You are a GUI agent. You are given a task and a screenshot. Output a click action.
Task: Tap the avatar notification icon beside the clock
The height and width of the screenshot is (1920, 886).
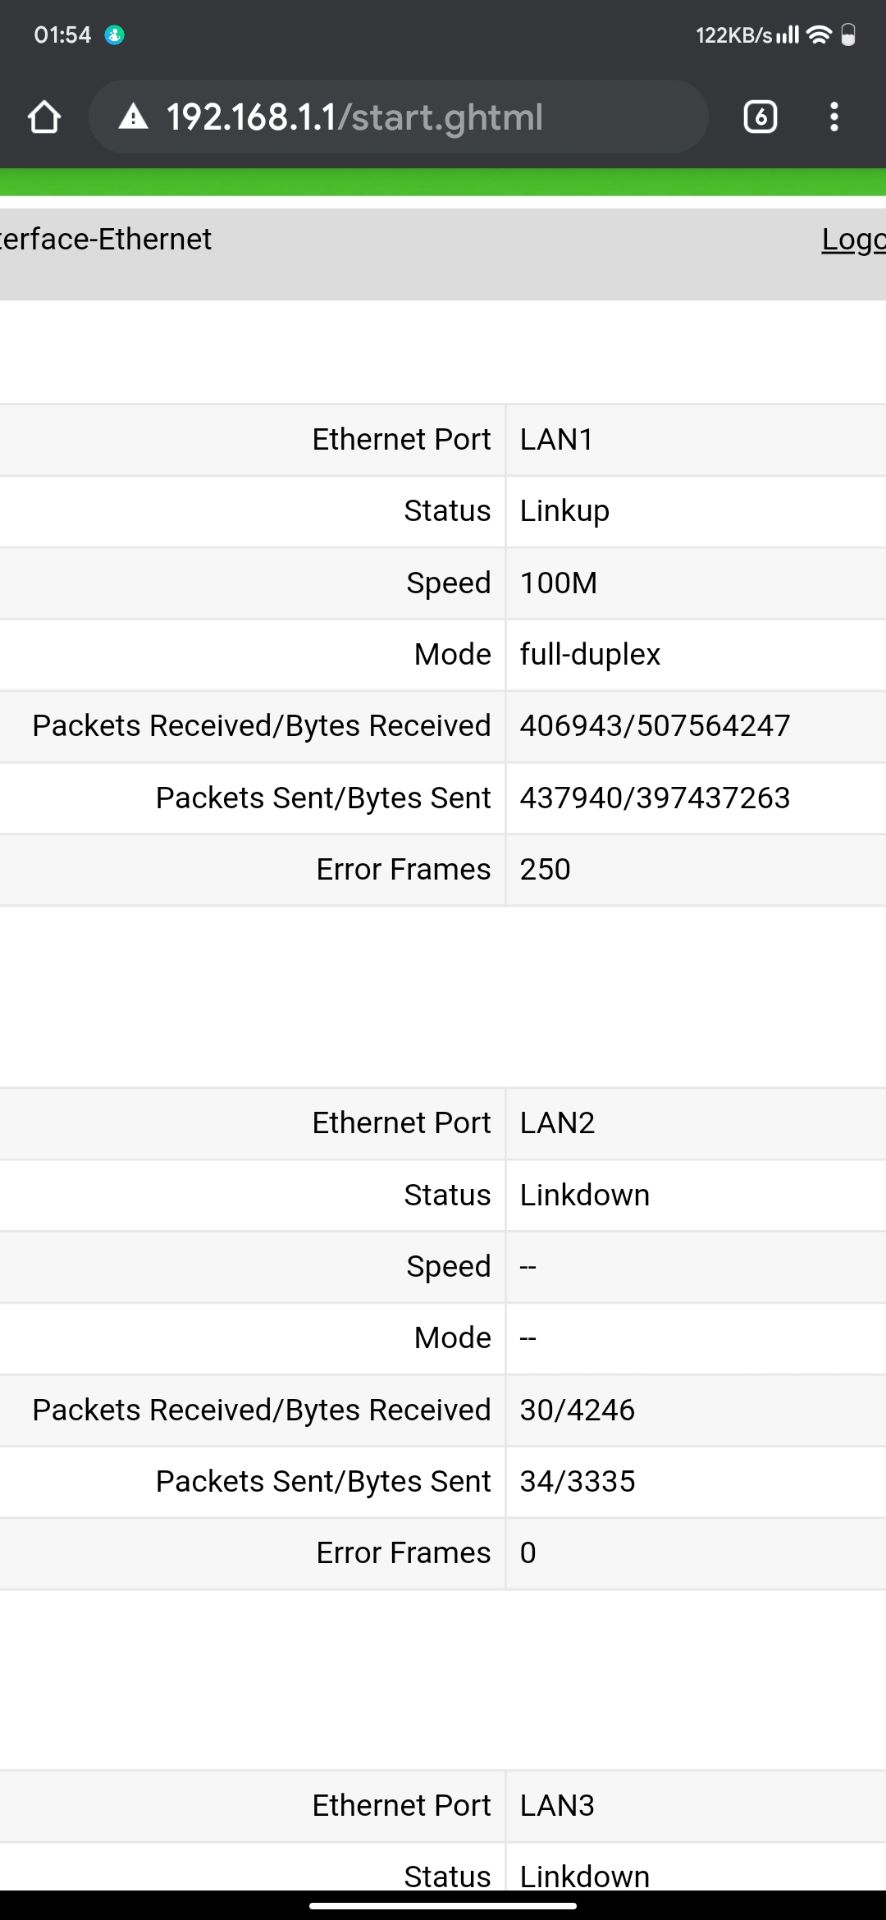(x=117, y=34)
